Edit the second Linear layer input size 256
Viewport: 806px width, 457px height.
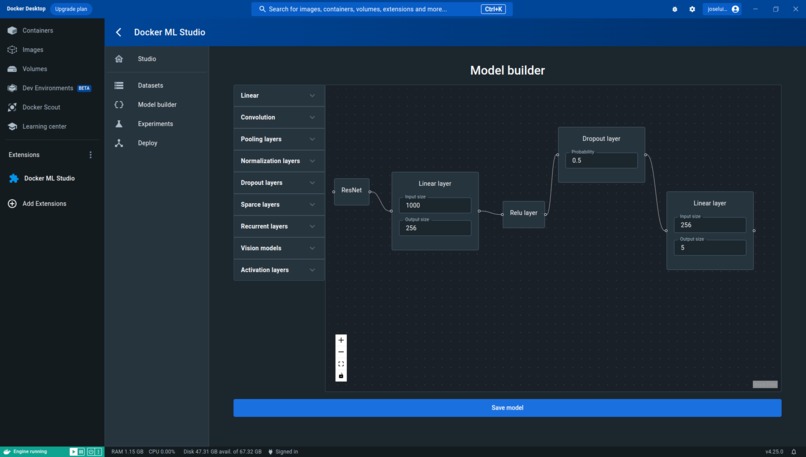tap(710, 225)
